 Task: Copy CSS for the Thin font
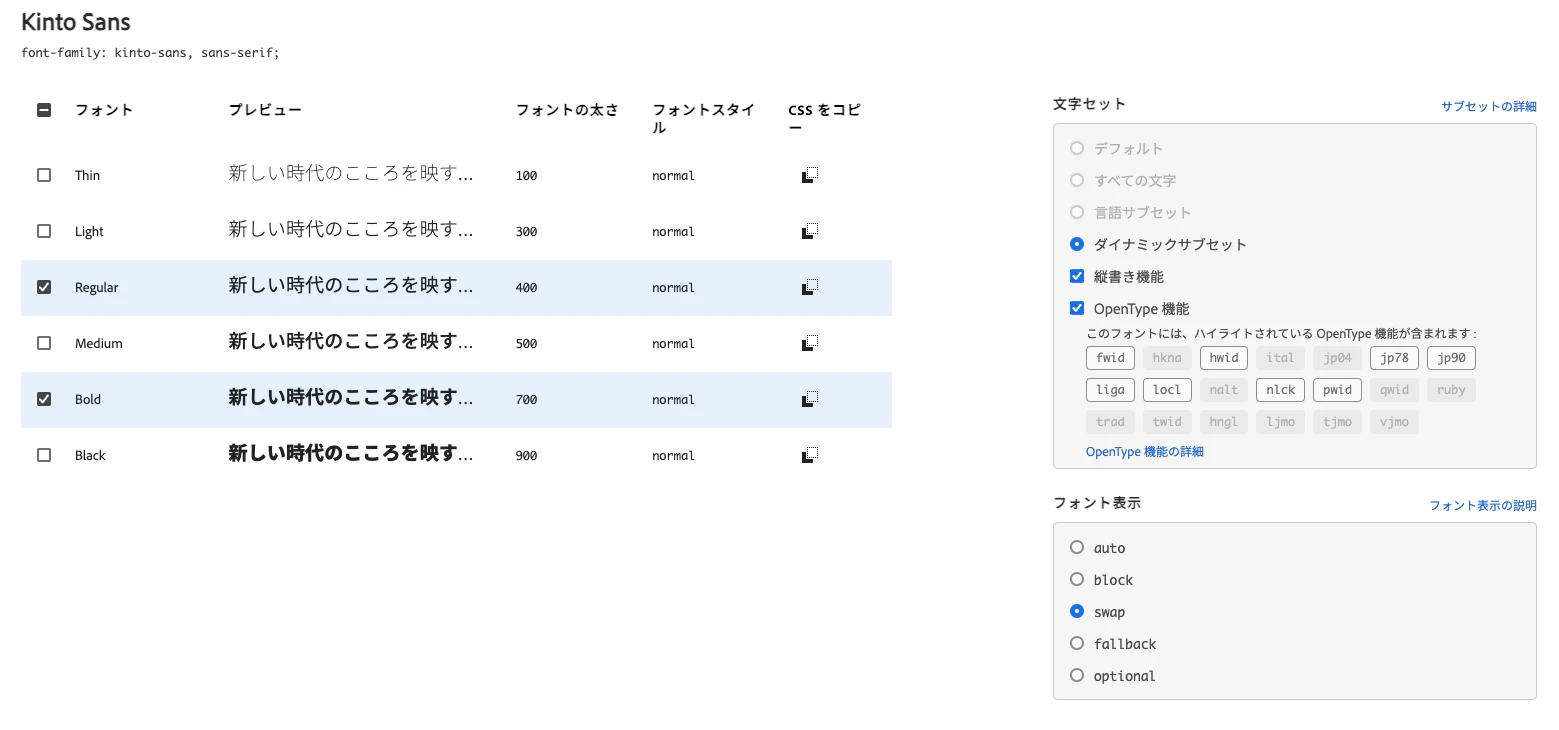click(x=810, y=175)
